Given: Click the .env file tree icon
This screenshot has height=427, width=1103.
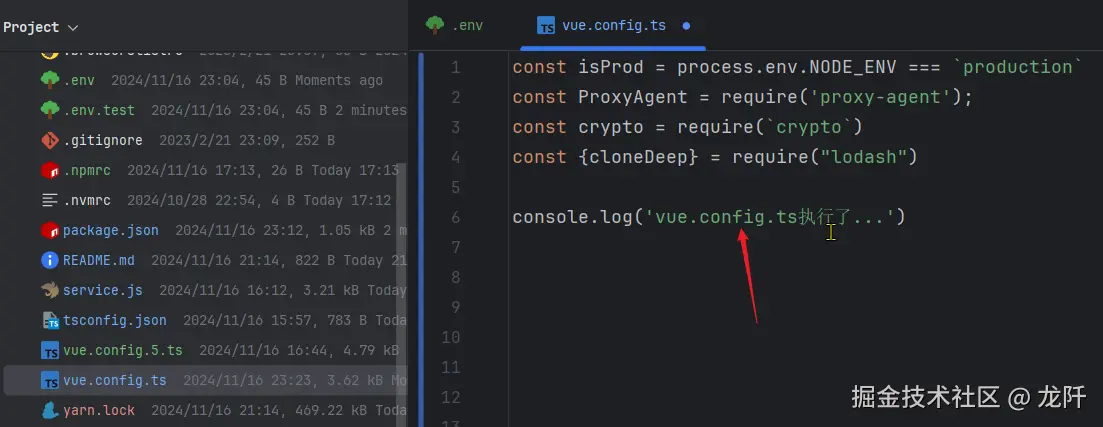Looking at the screenshot, I should click(x=50, y=80).
